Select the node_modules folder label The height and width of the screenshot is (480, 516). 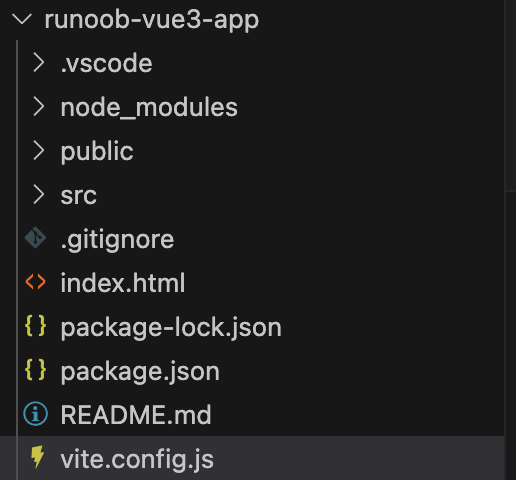point(149,108)
